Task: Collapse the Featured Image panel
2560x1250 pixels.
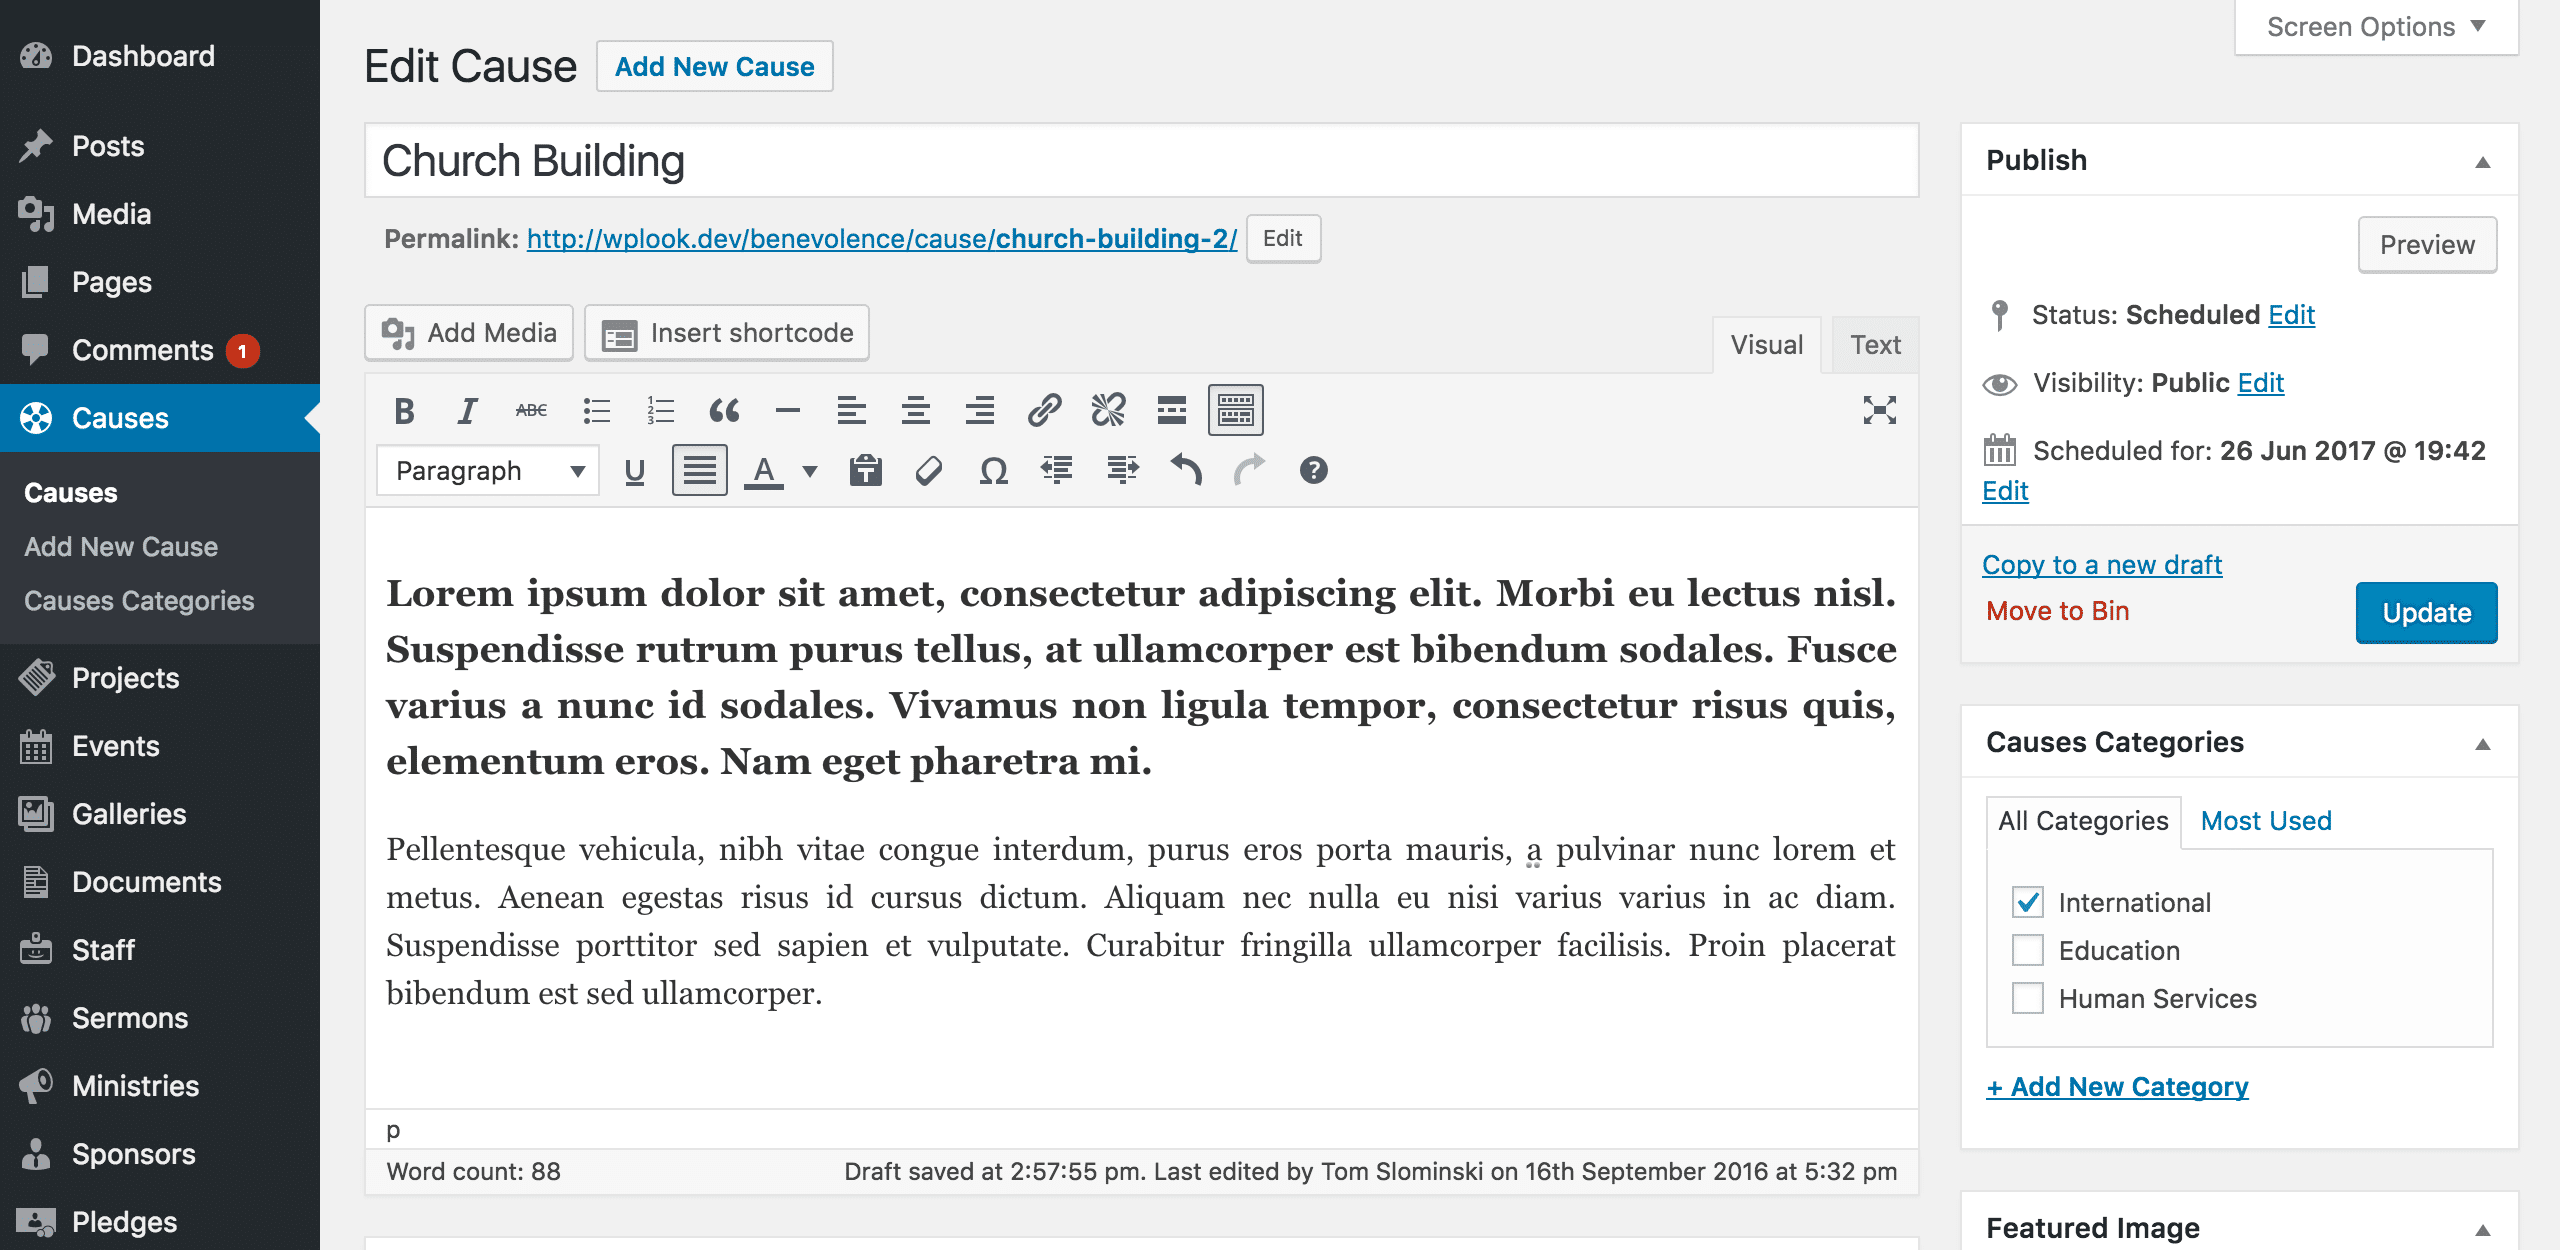Action: click(2483, 1229)
